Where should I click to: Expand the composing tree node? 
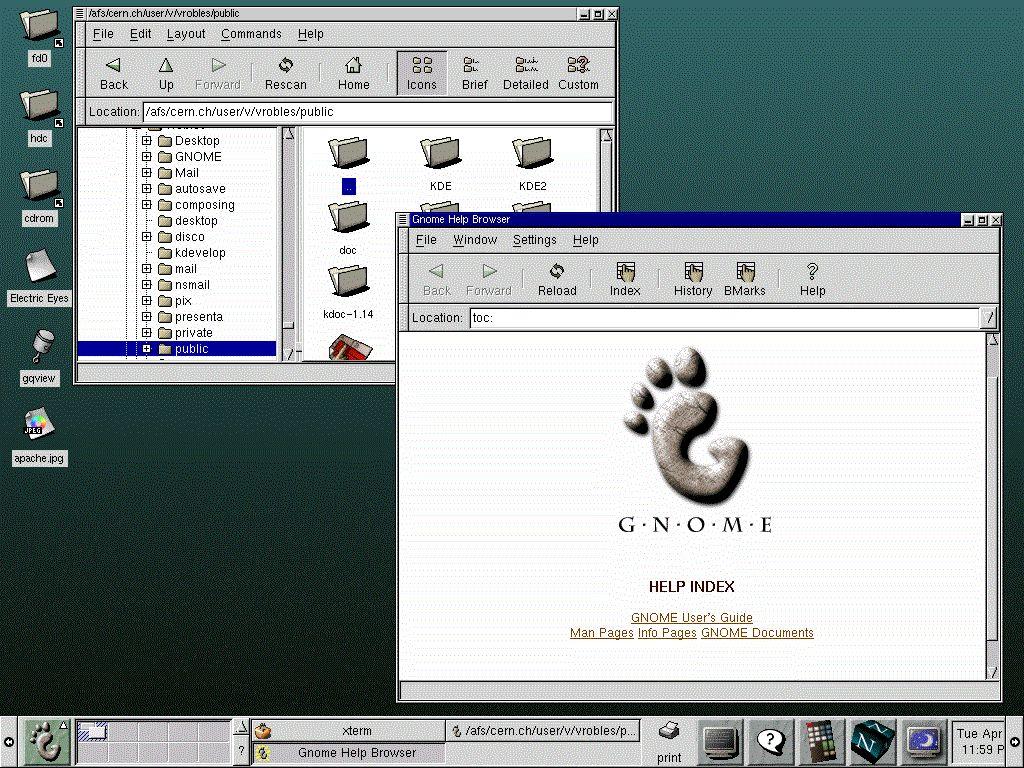pyautogui.click(x=146, y=204)
